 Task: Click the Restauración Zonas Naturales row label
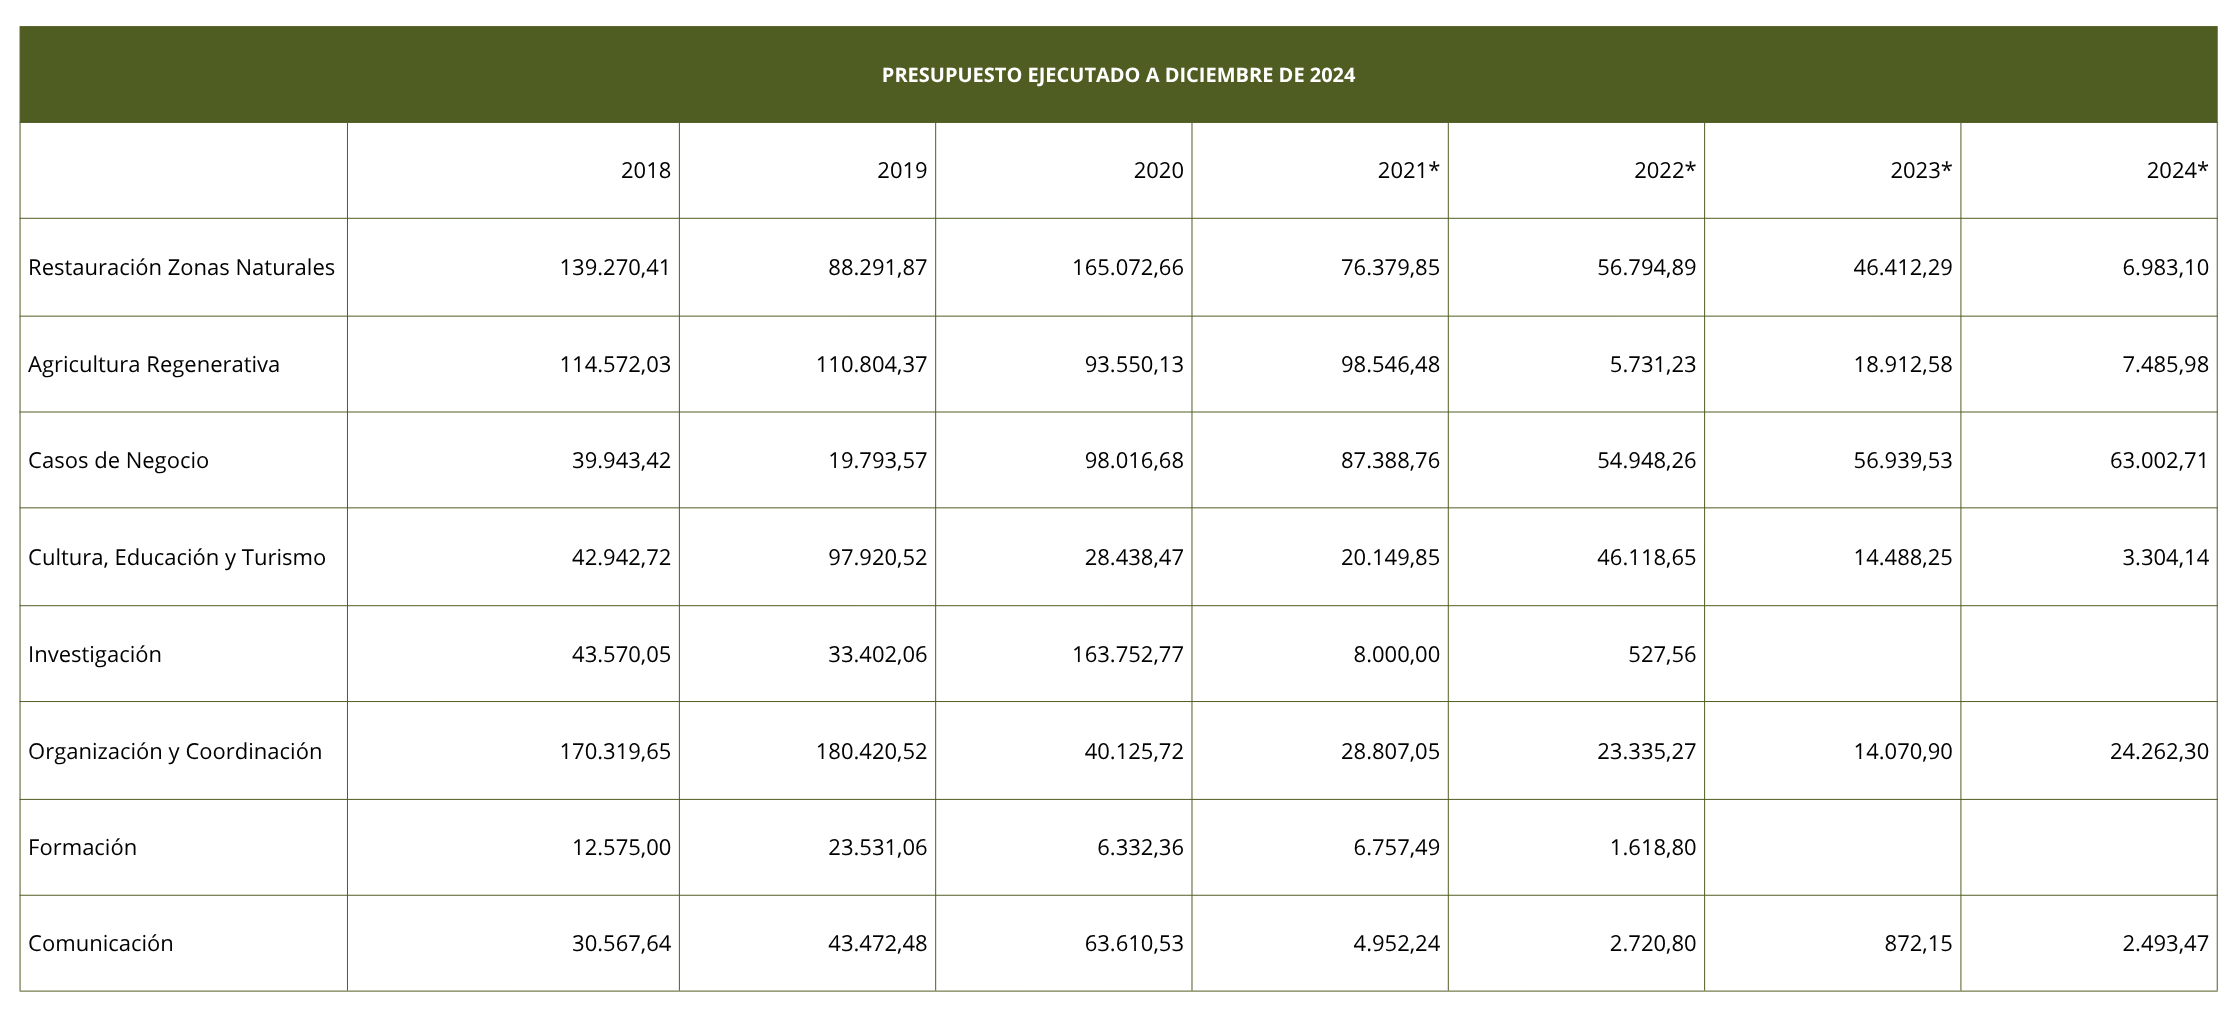[181, 268]
